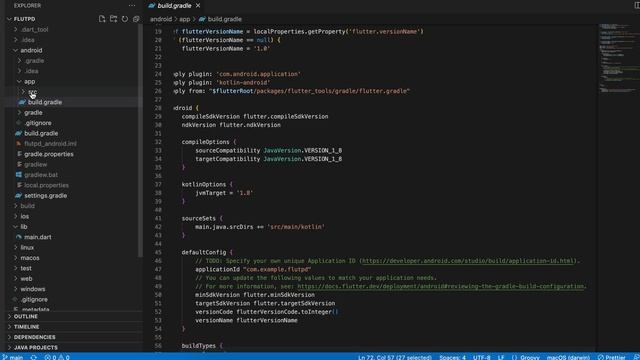Change end-of-line sequence via 'LF'

501,357
